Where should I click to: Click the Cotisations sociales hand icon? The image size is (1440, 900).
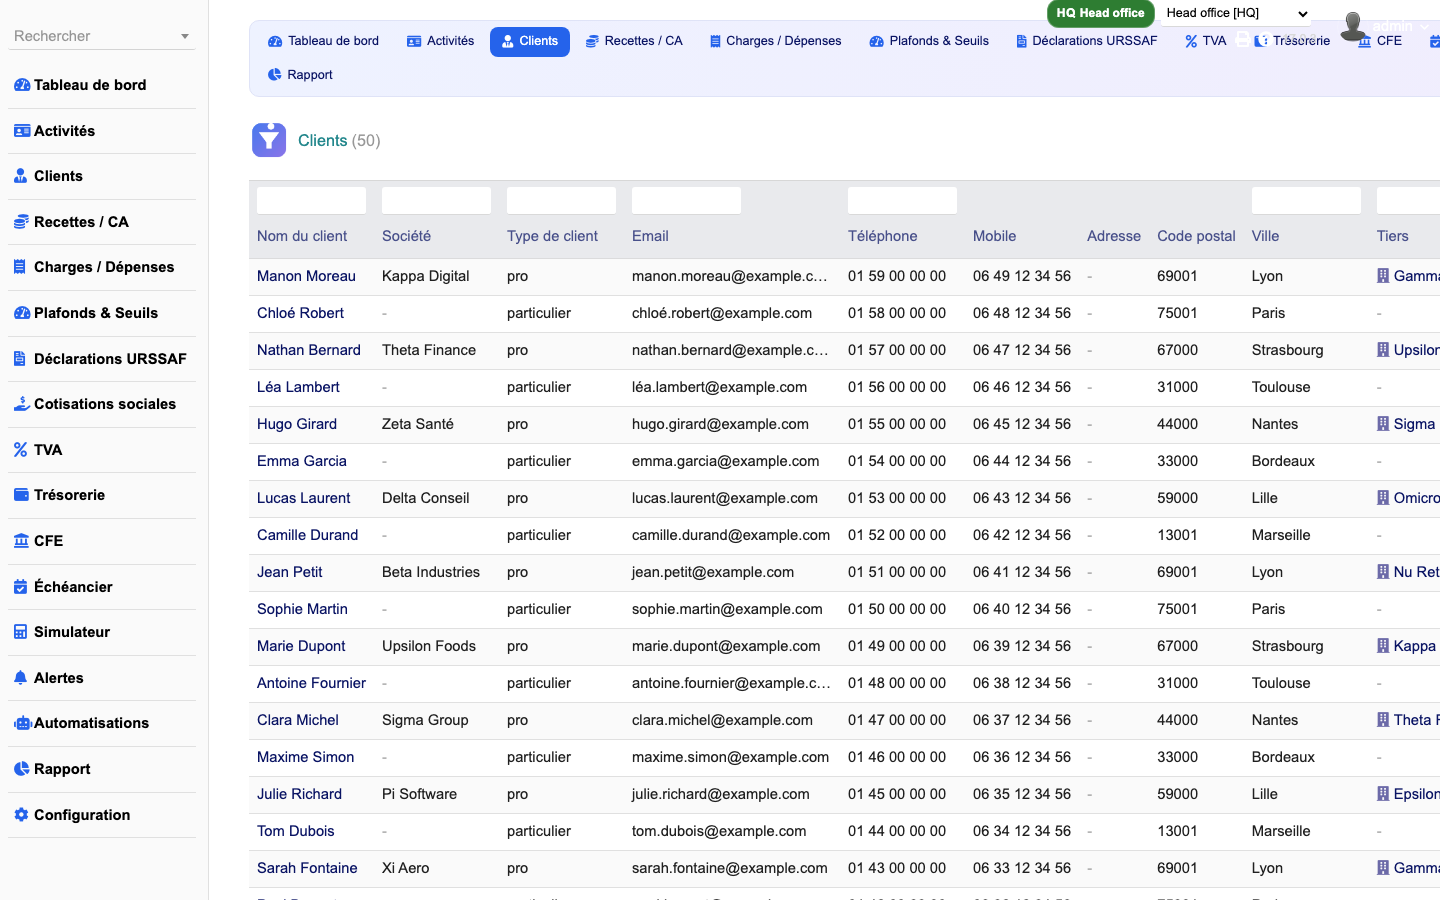point(21,404)
